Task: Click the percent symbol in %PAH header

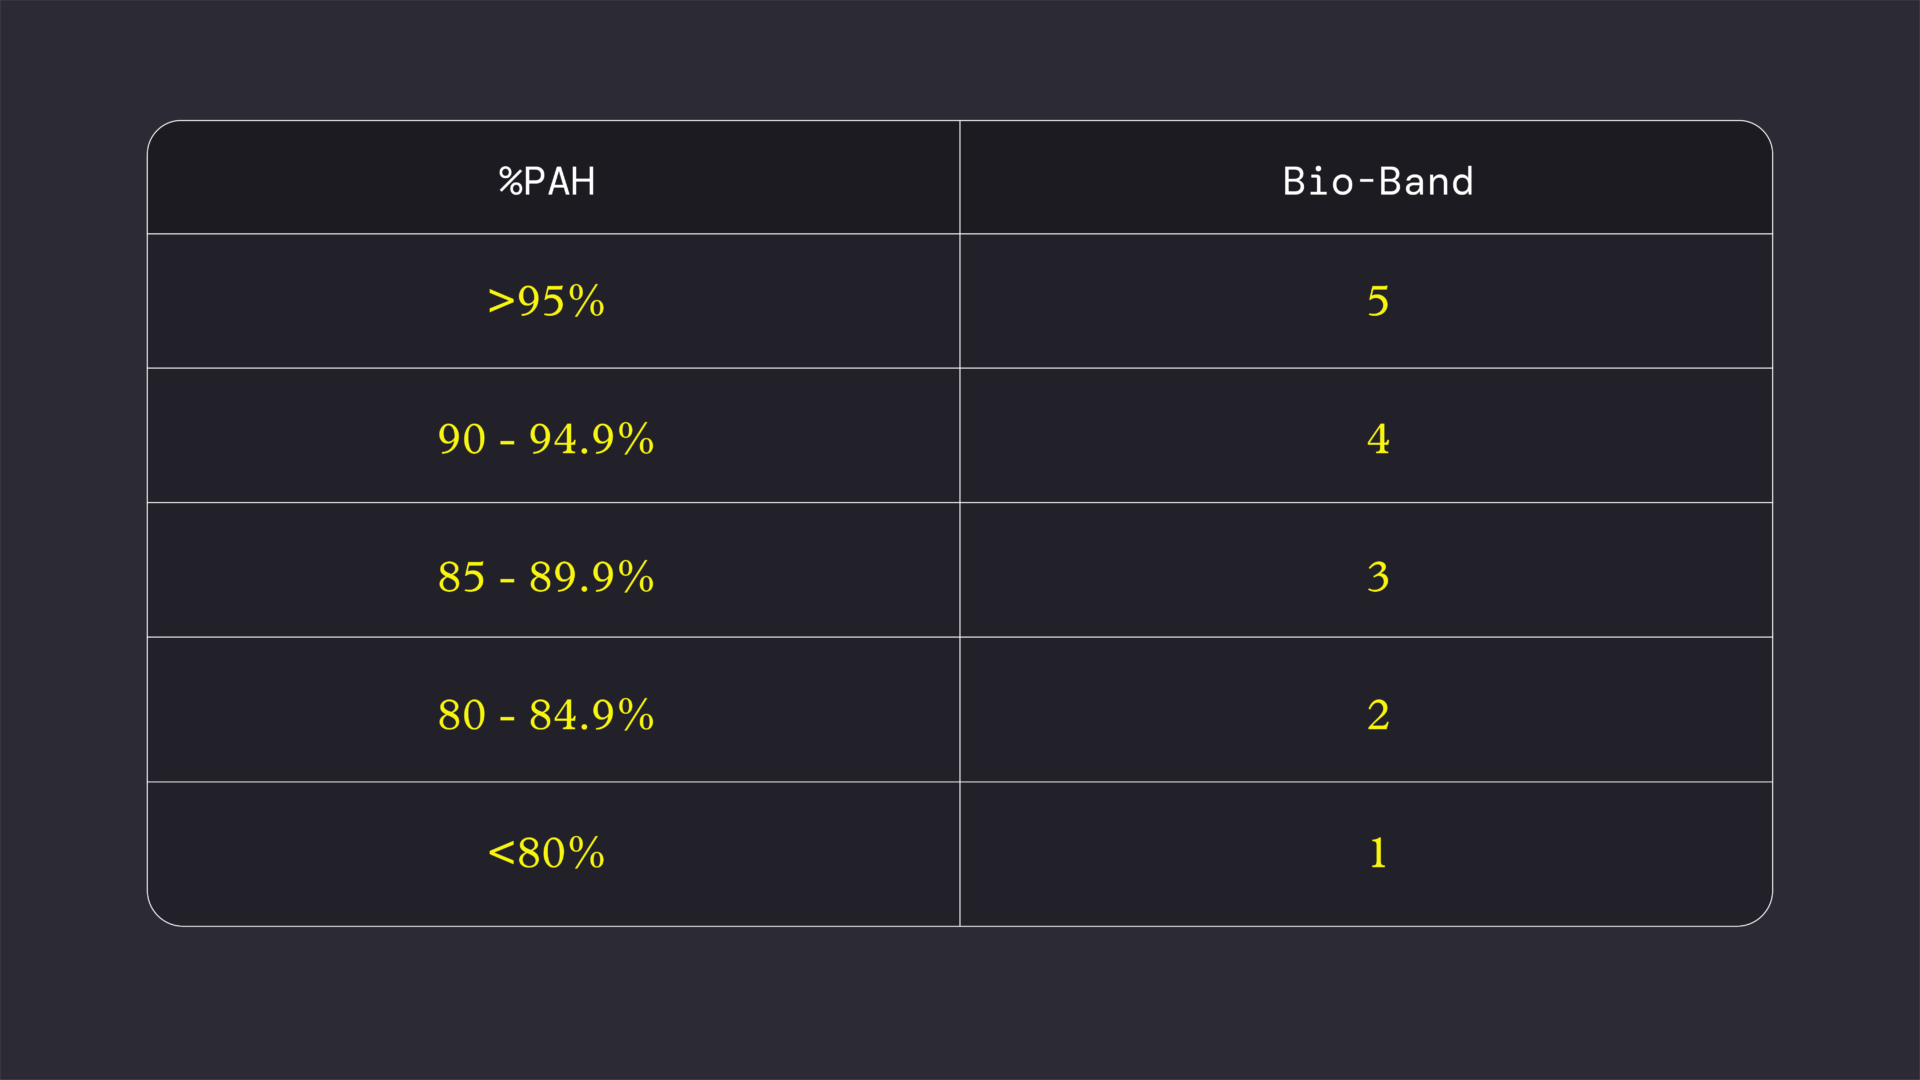Action: tap(510, 181)
